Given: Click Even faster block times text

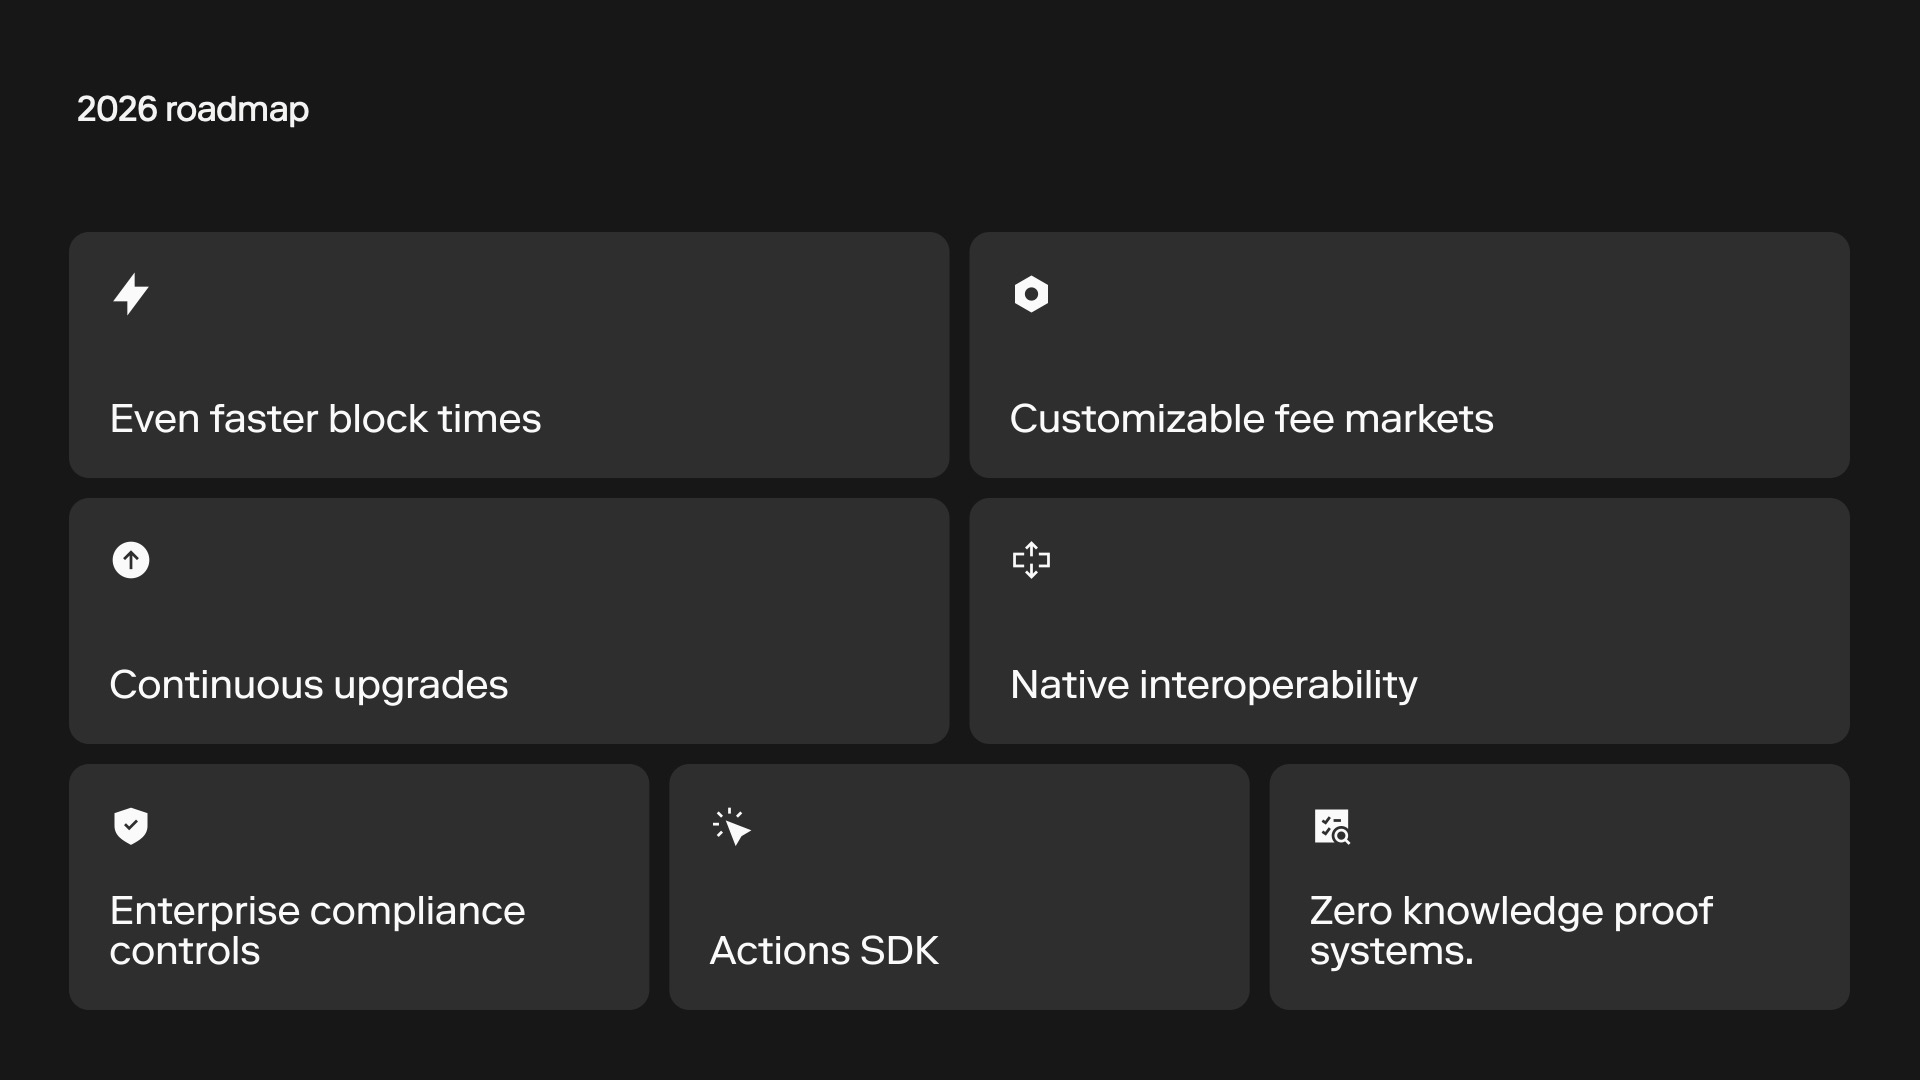Looking at the screenshot, I should coord(325,419).
